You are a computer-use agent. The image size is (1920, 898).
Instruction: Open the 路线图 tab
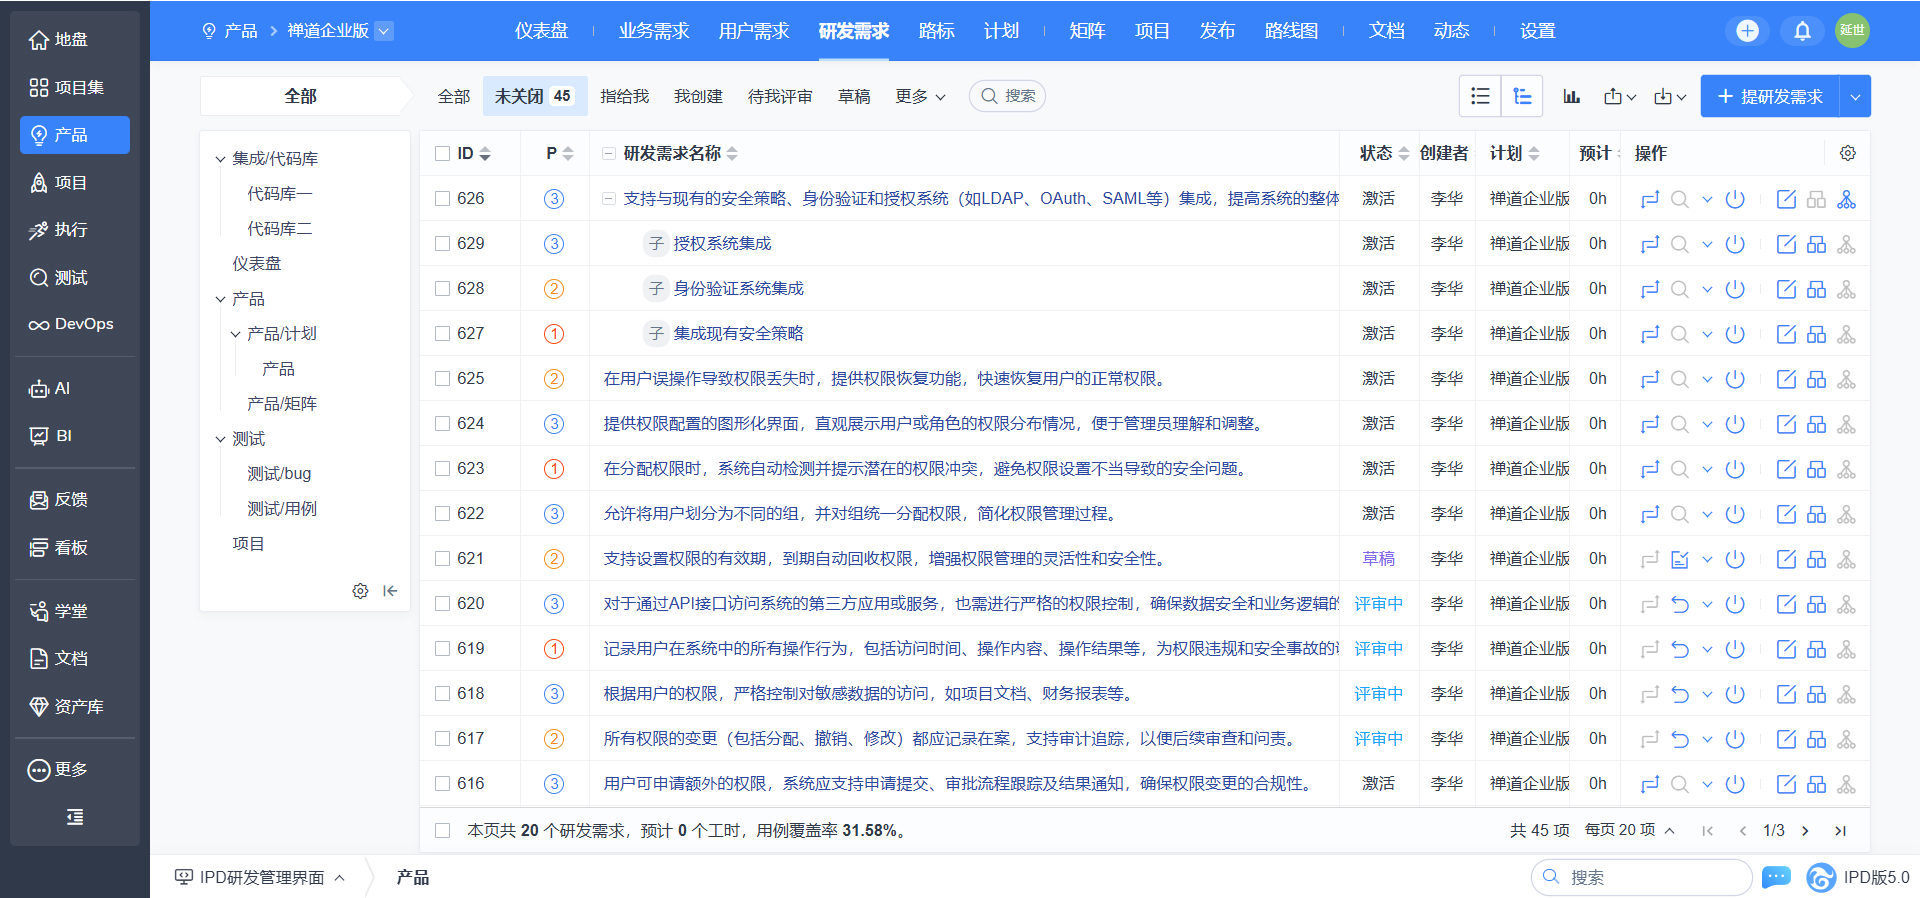tap(1291, 31)
